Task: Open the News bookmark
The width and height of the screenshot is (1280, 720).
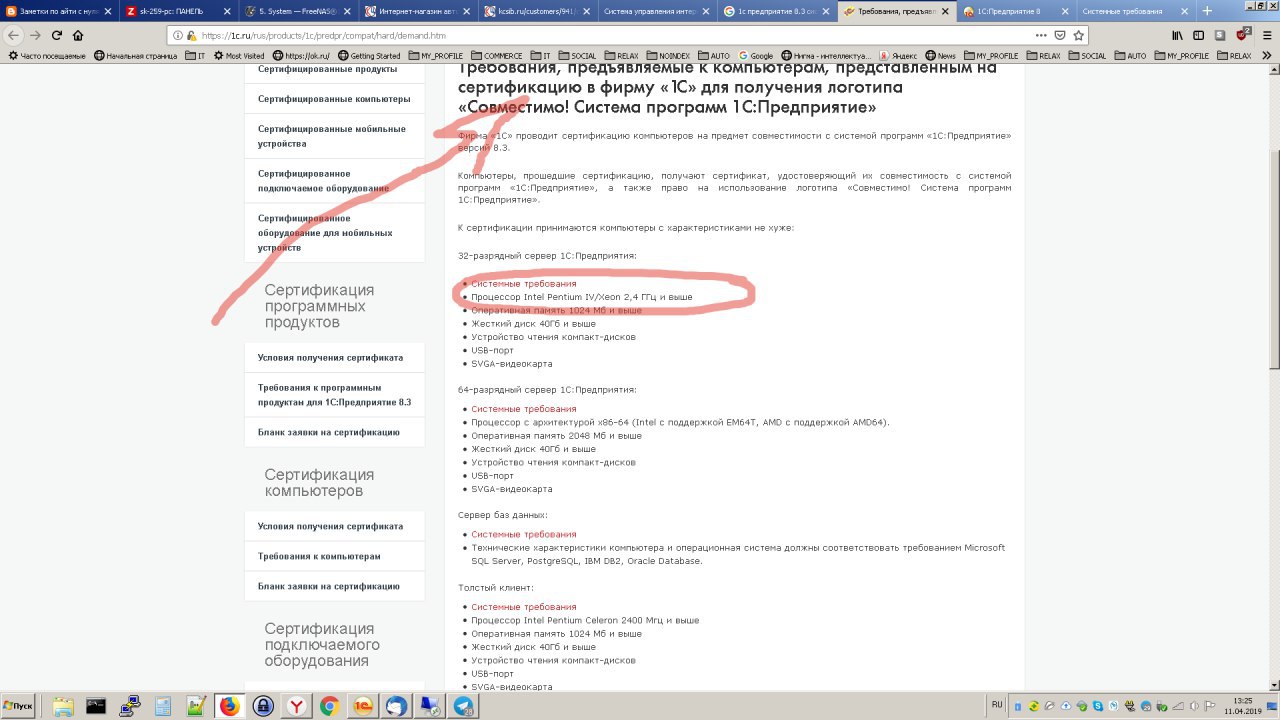Action: [x=940, y=56]
